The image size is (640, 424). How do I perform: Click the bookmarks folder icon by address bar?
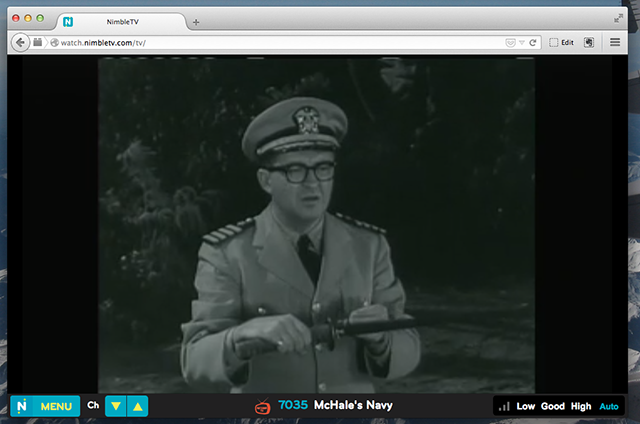pos(38,42)
